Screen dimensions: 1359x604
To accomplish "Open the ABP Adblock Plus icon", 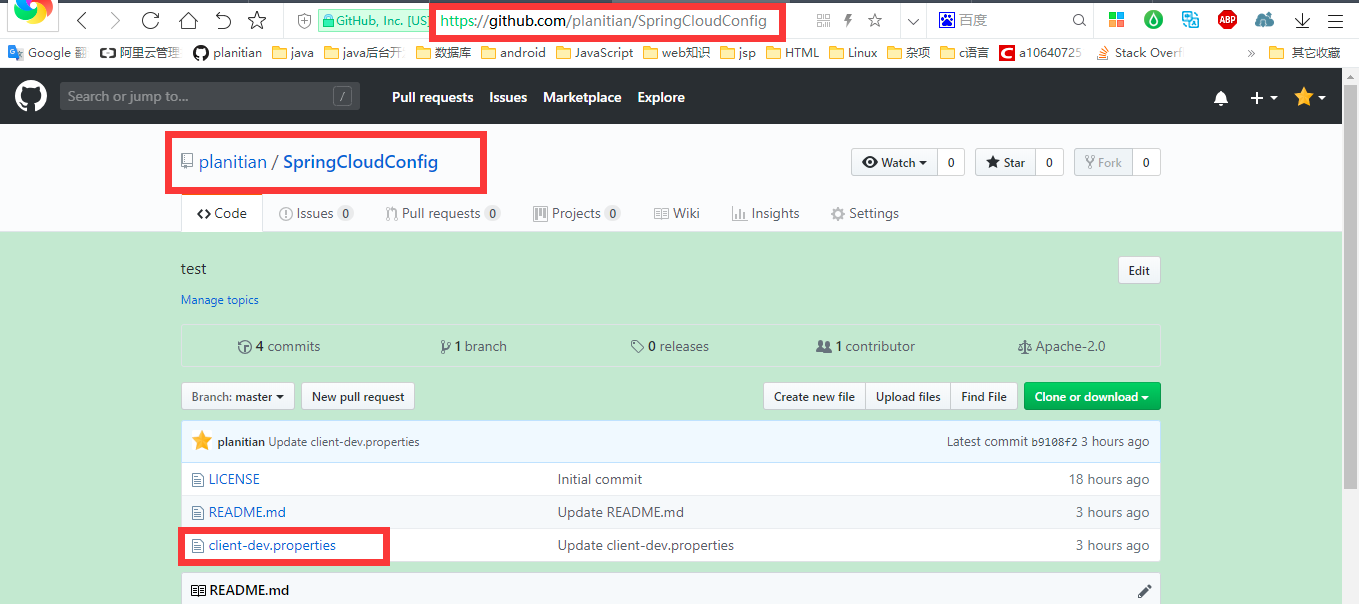I will click(1227, 20).
